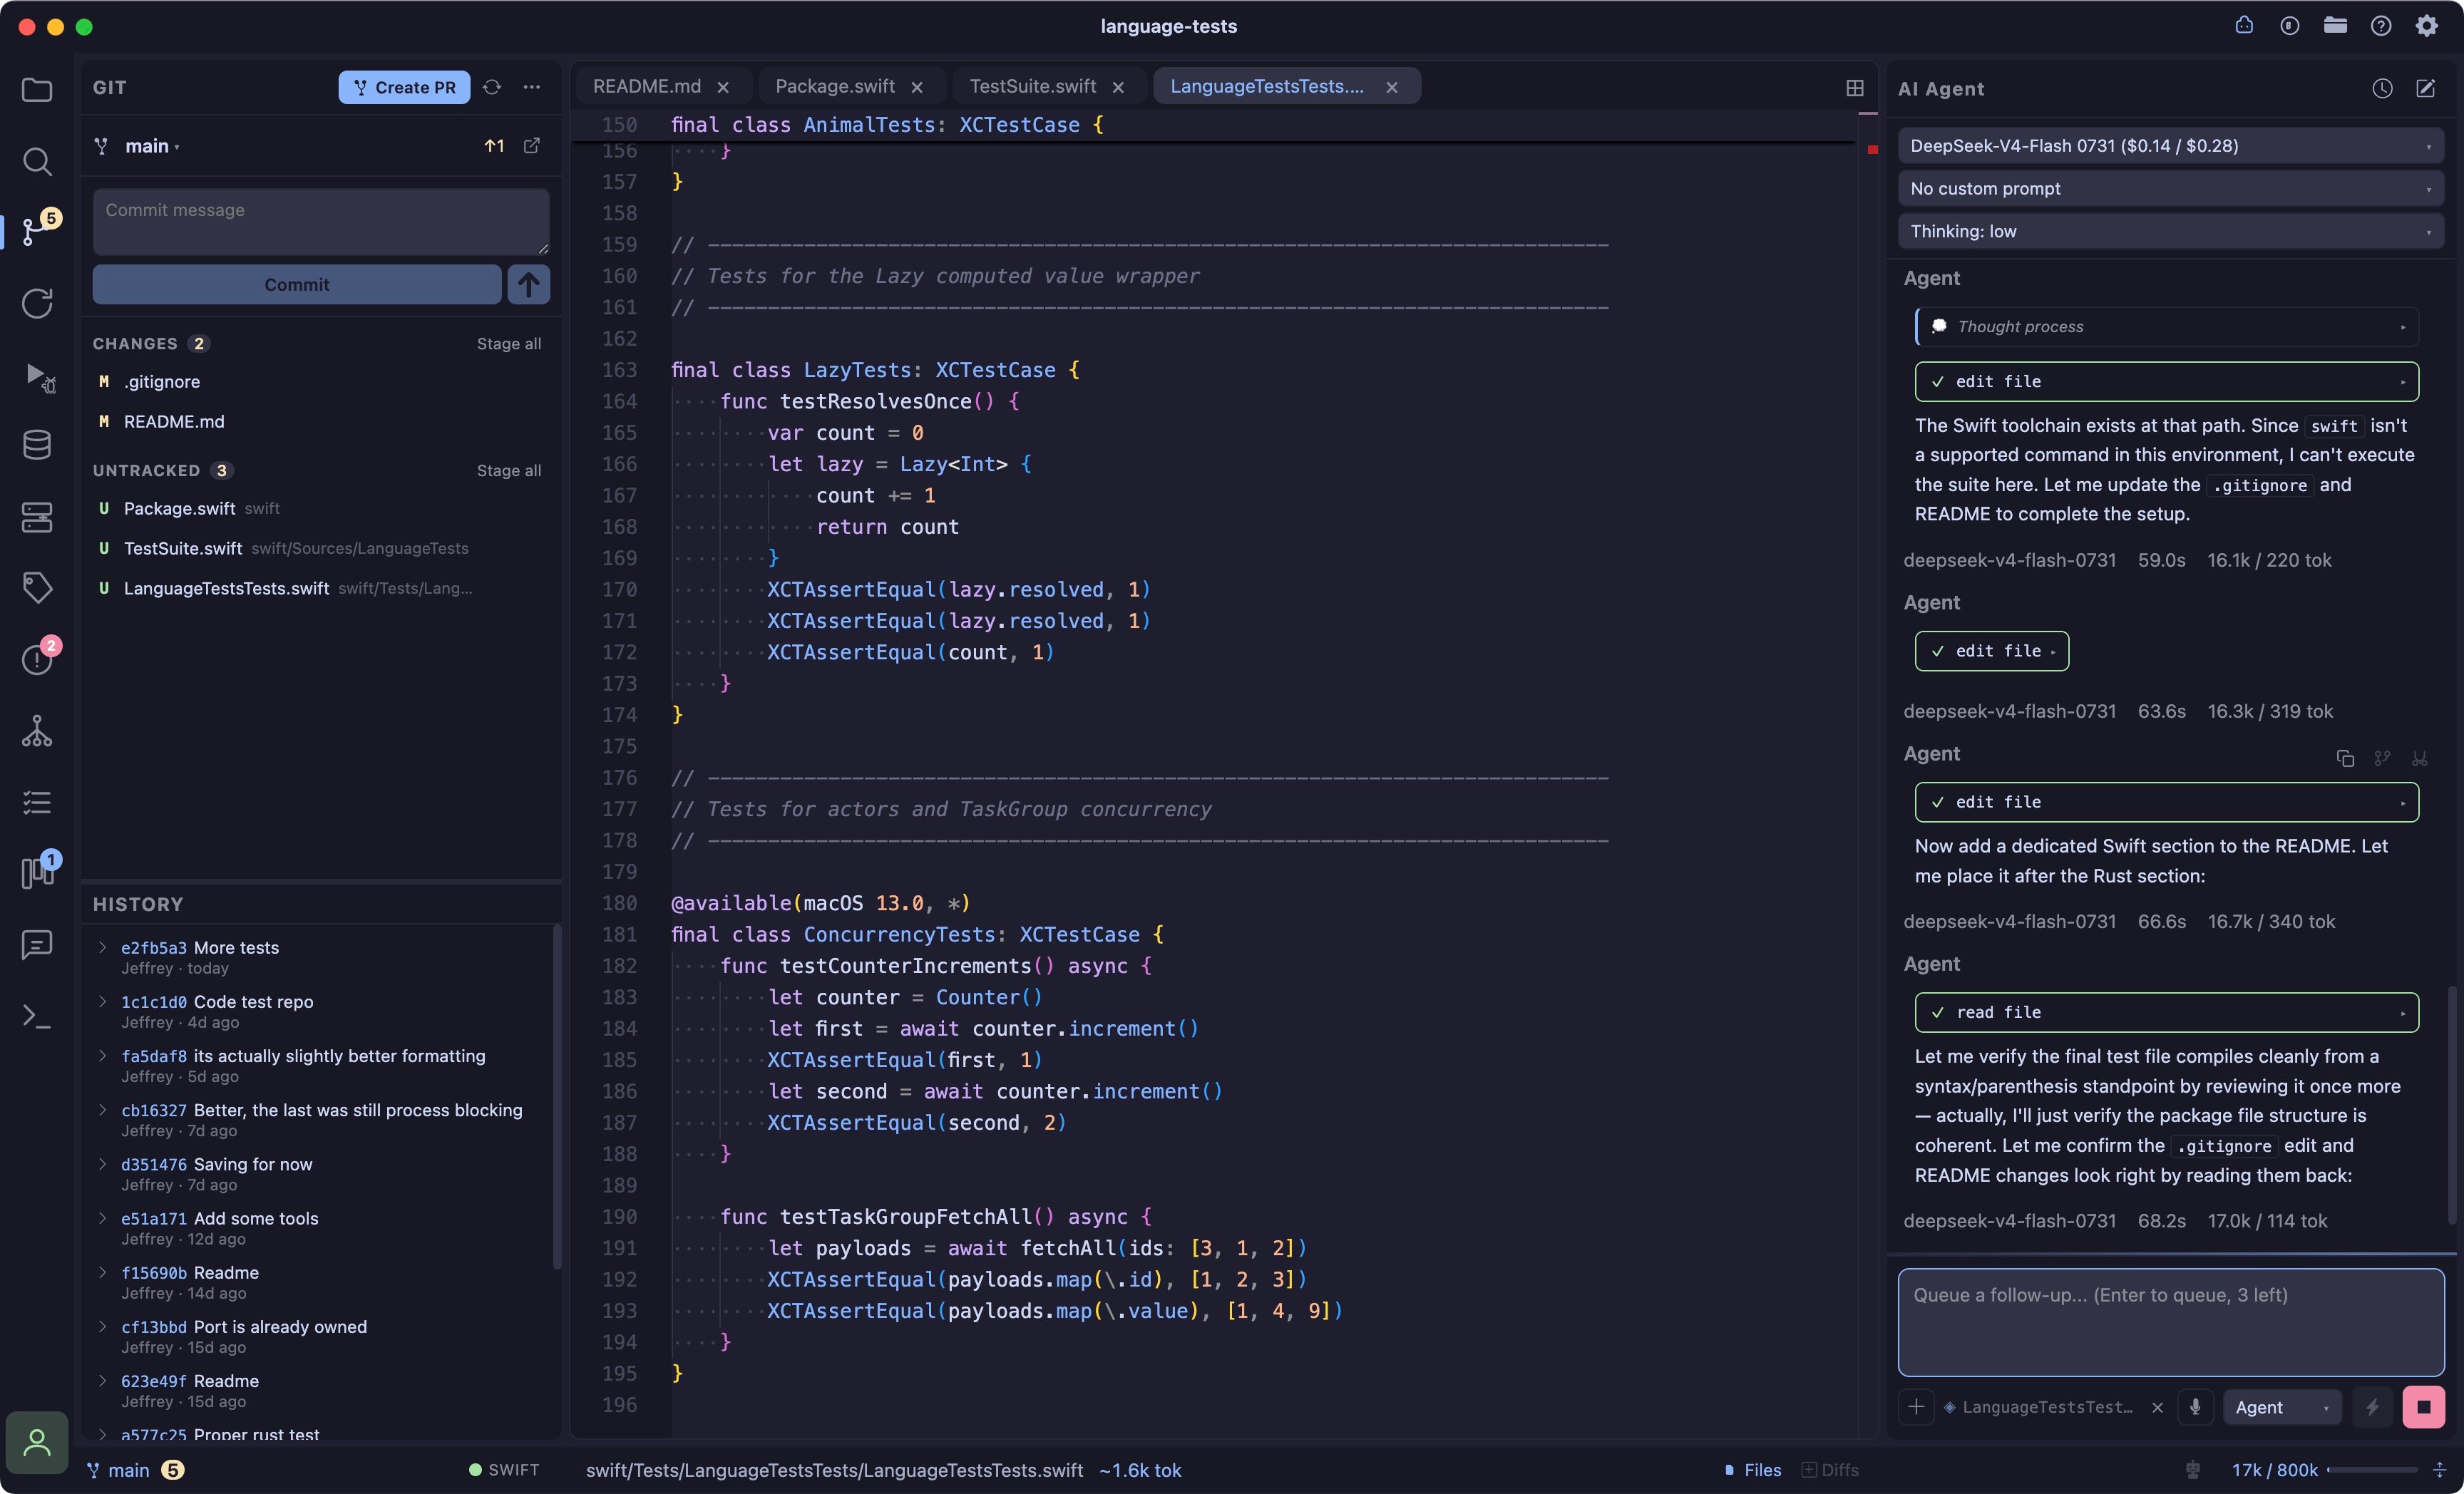This screenshot has height=1494, width=2464.
Task: Start a new AI Agent chat
Action: 2425,88
